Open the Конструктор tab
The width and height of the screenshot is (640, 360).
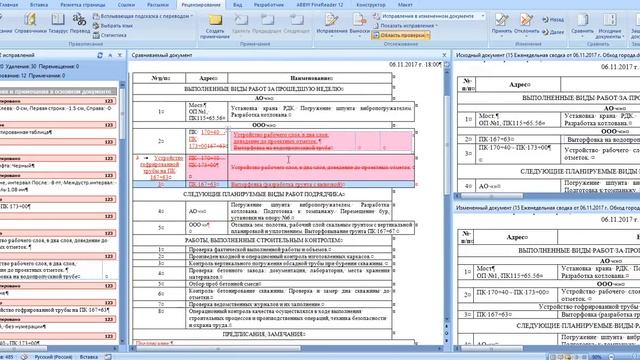coord(371,5)
